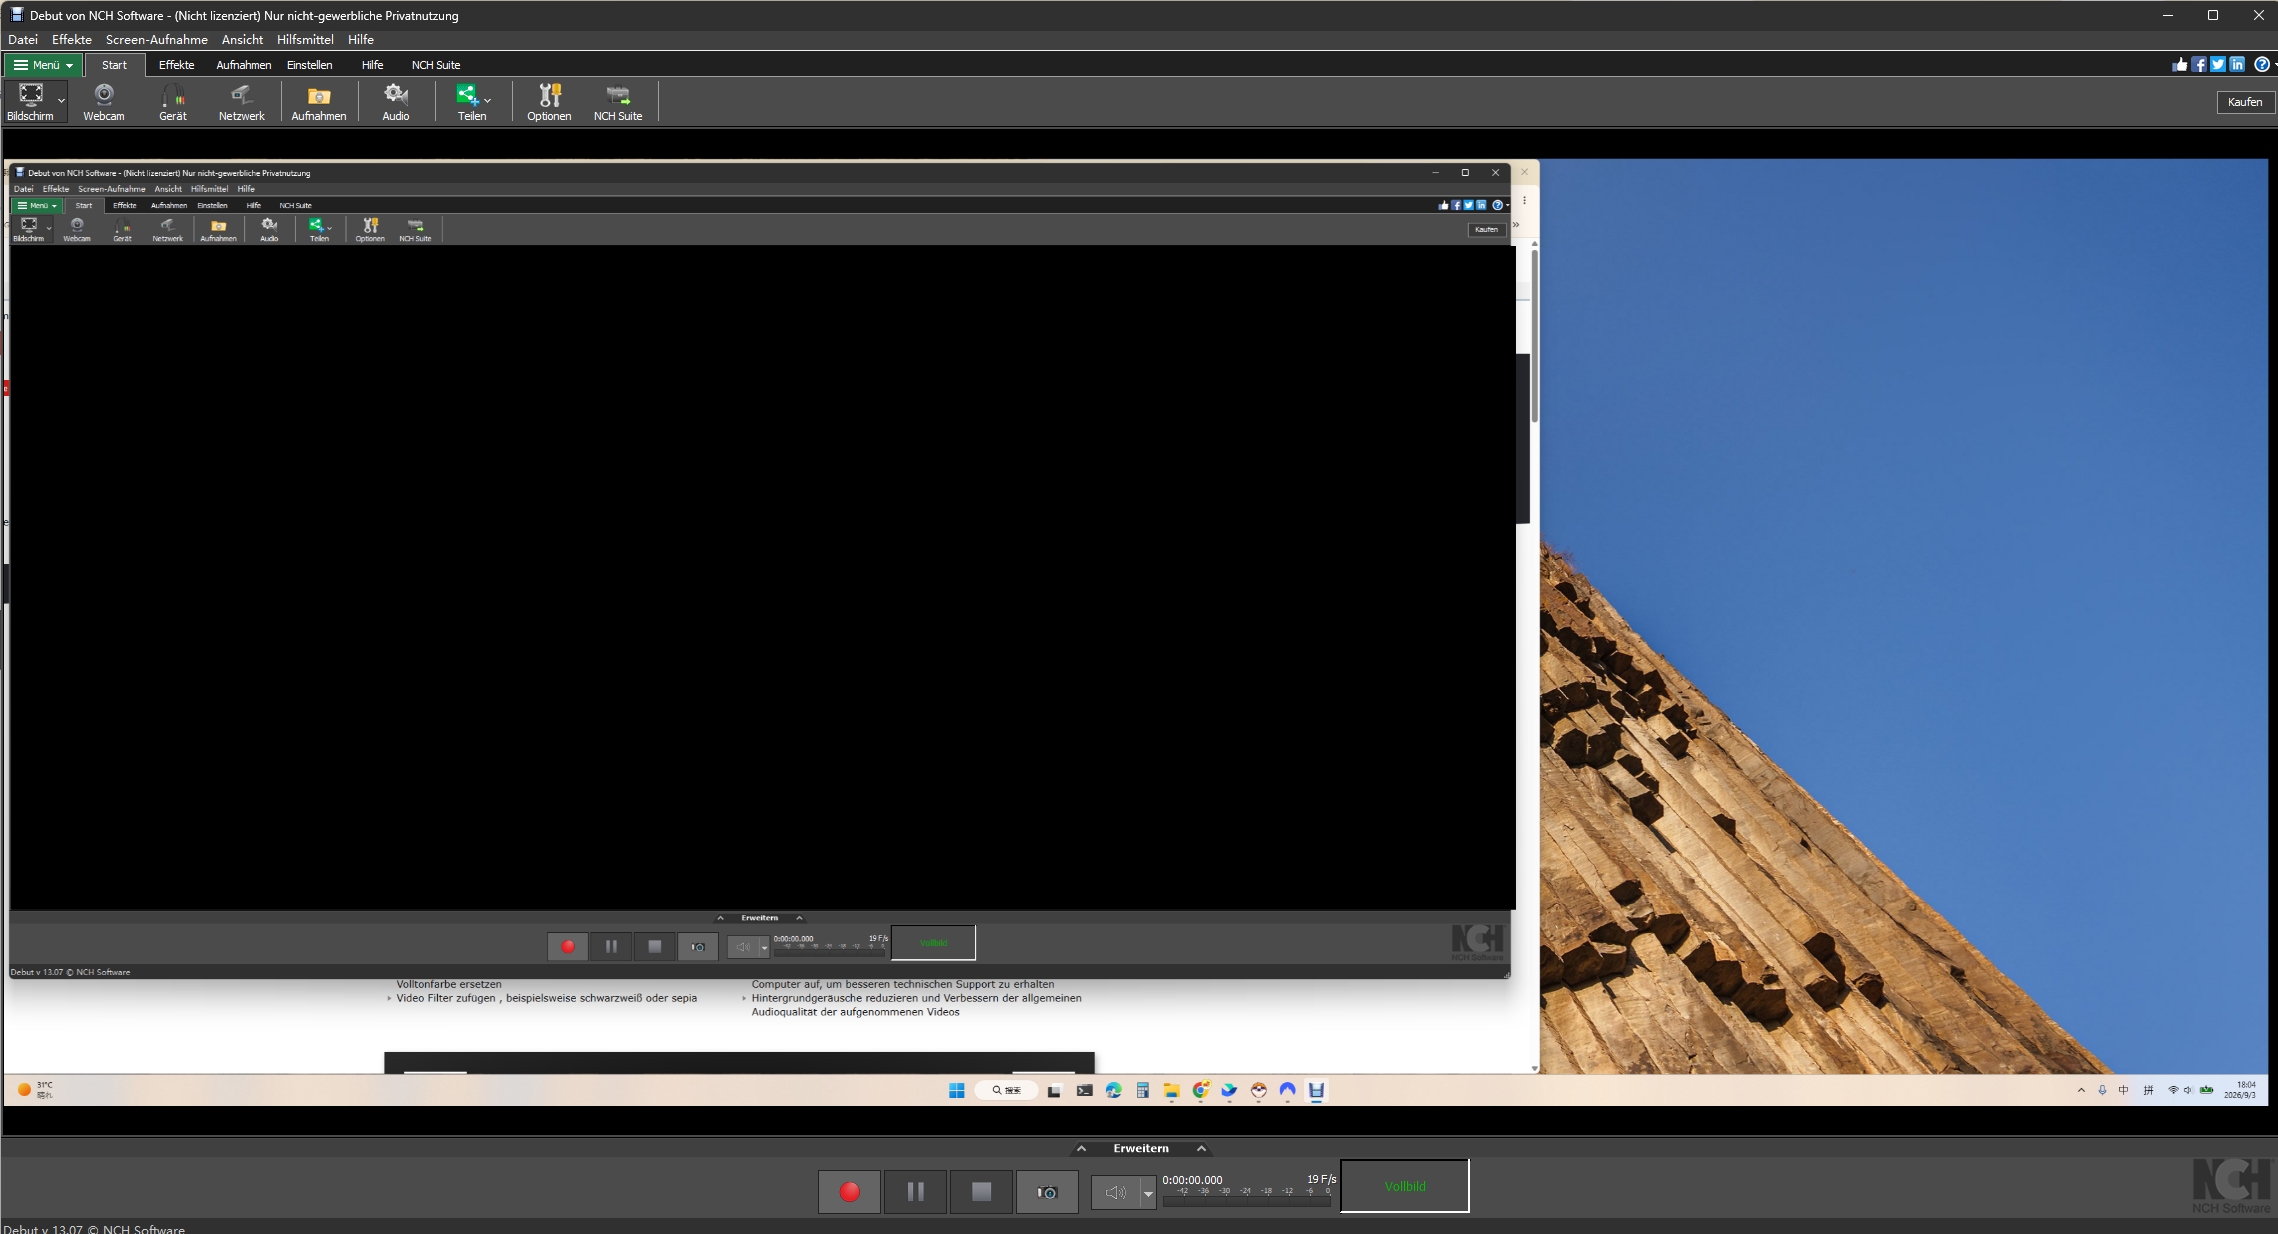The height and width of the screenshot is (1234, 2278).
Task: Switch to the Effekte ribbon tab in main window
Action: (x=177, y=65)
